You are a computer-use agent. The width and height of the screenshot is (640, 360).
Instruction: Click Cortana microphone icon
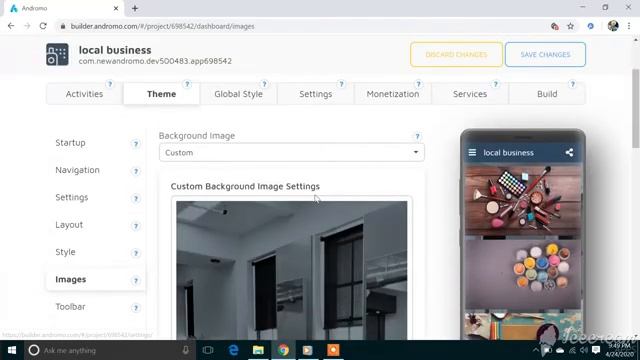(x=185, y=350)
